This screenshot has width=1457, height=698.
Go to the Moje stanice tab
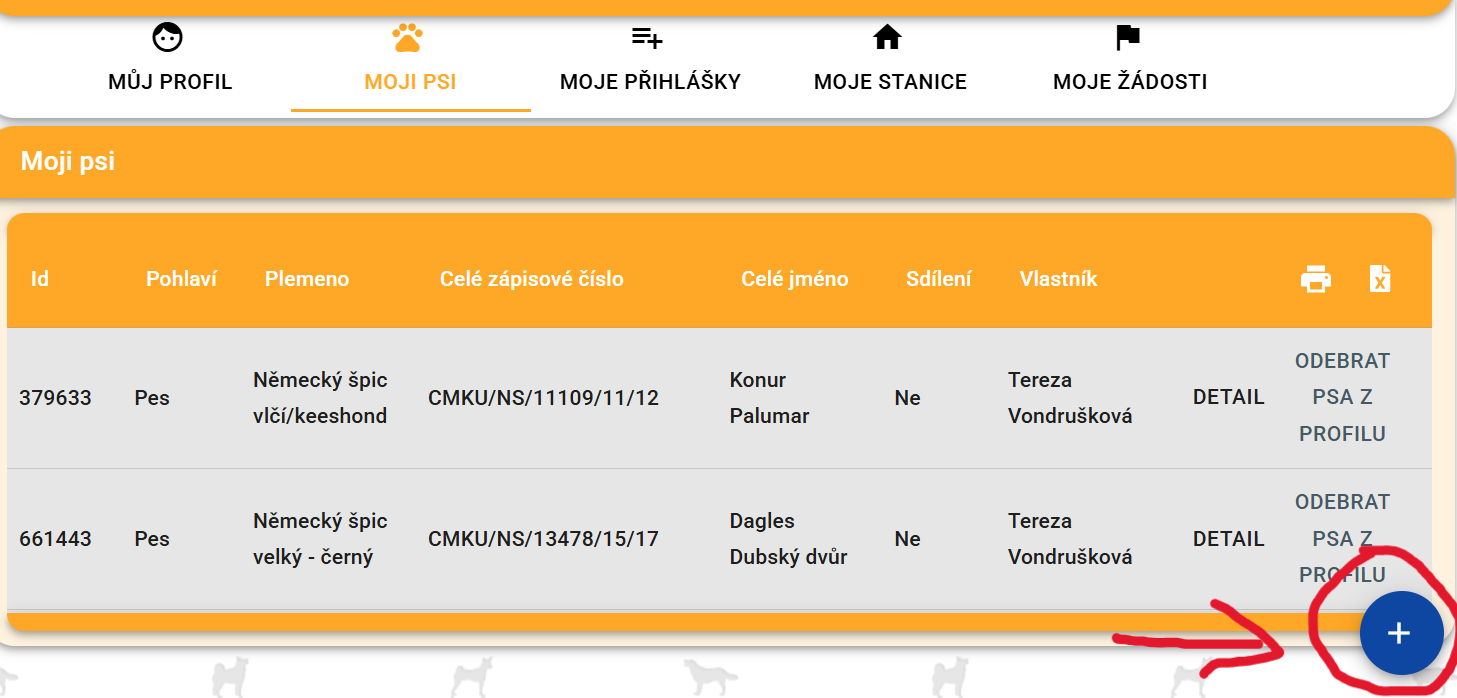(x=890, y=81)
